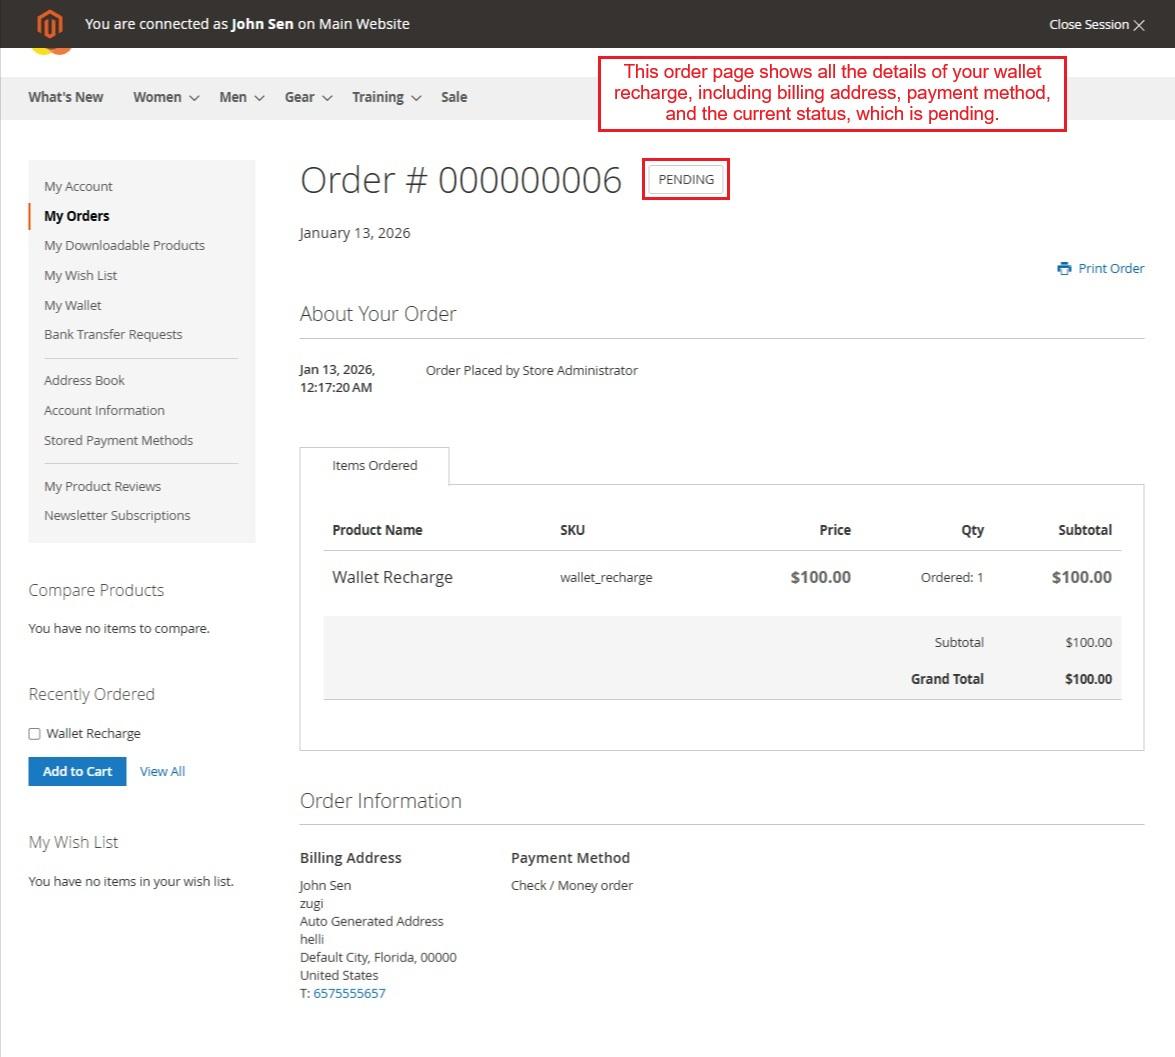1175x1057 pixels.
Task: Select the Items Ordered tab
Action: pos(374,465)
